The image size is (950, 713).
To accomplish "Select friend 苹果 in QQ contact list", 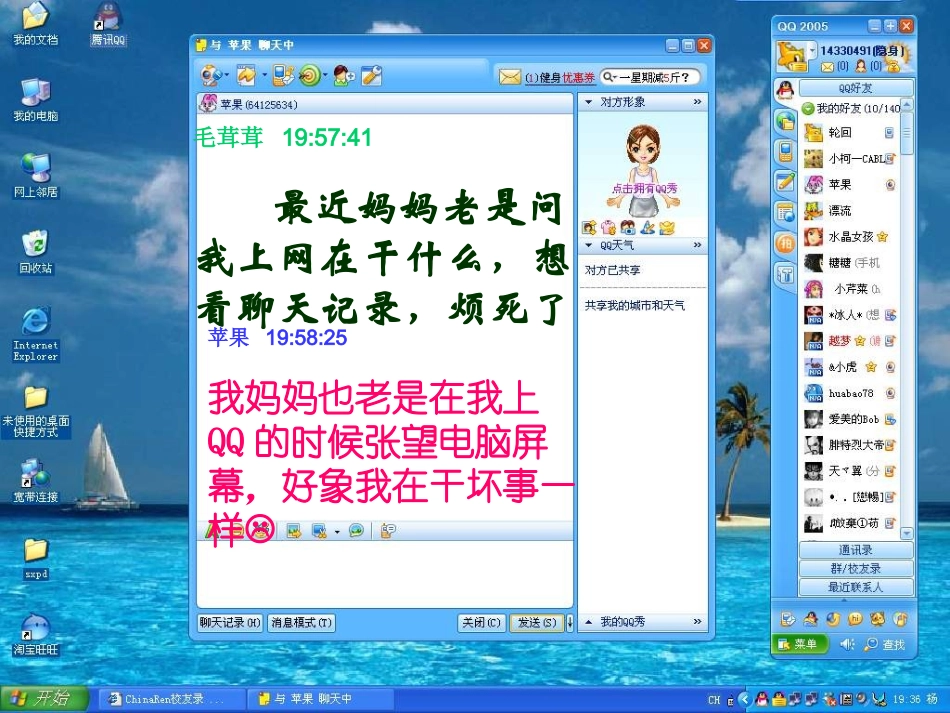I will [849, 185].
